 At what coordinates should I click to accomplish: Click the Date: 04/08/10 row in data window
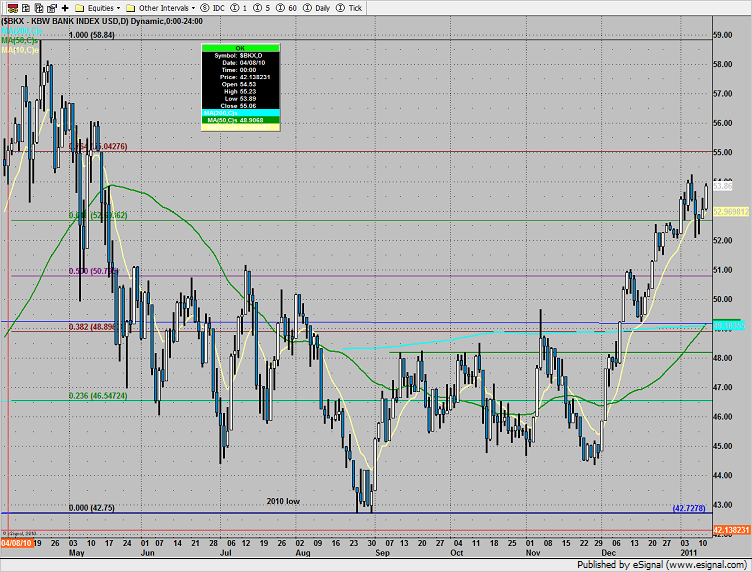tap(240, 63)
